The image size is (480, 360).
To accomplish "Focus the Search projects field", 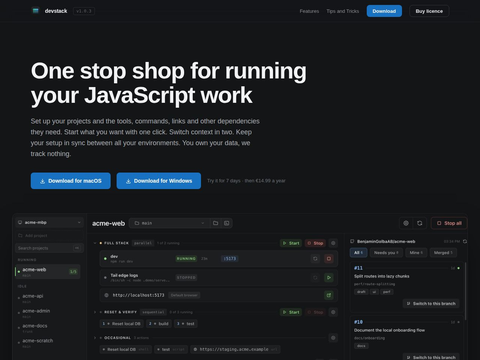I will click(x=49, y=248).
